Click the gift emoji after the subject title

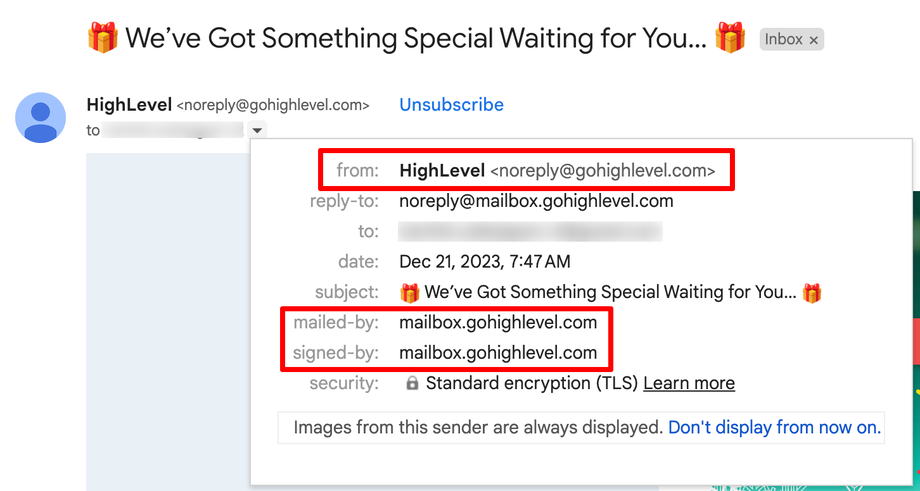730,39
